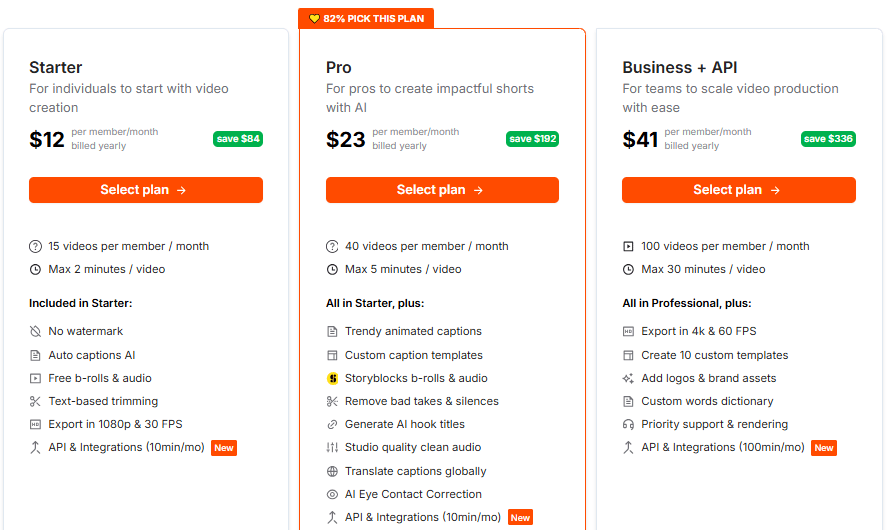Click the New badge in Starter plan

[x=224, y=448]
